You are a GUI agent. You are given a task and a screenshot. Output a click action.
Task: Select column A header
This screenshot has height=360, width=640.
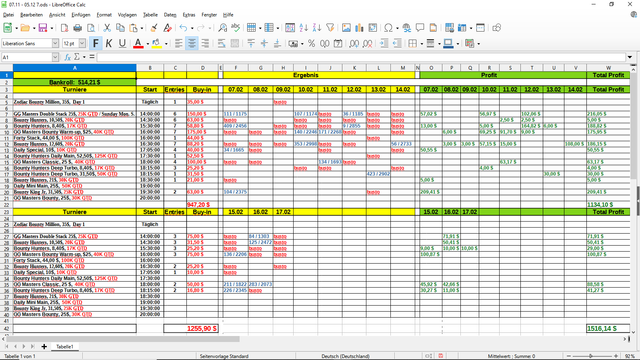[x=75, y=68]
